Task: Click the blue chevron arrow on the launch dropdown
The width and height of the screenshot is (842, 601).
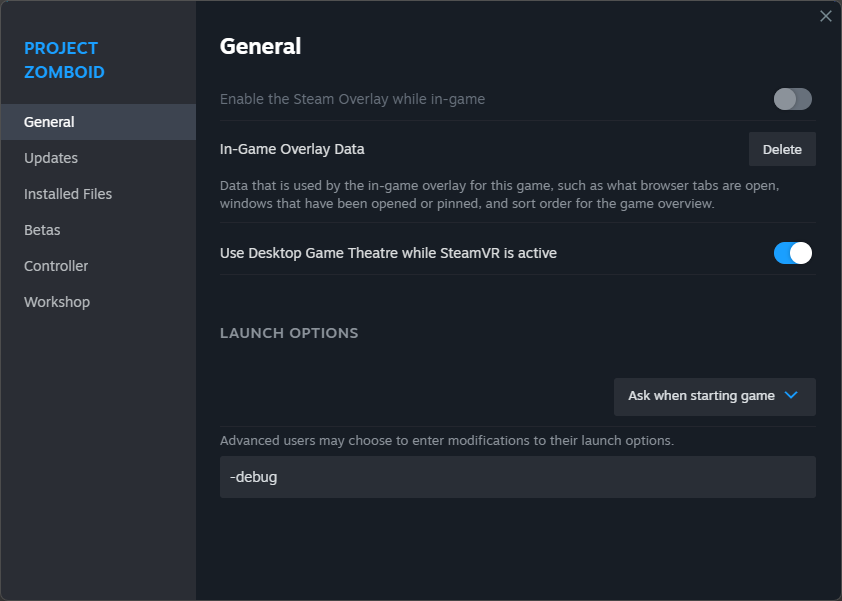Action: [x=791, y=395]
